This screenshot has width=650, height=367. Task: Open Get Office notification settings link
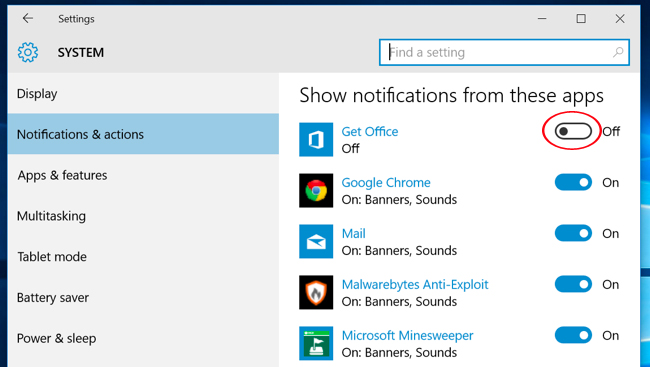(370, 131)
